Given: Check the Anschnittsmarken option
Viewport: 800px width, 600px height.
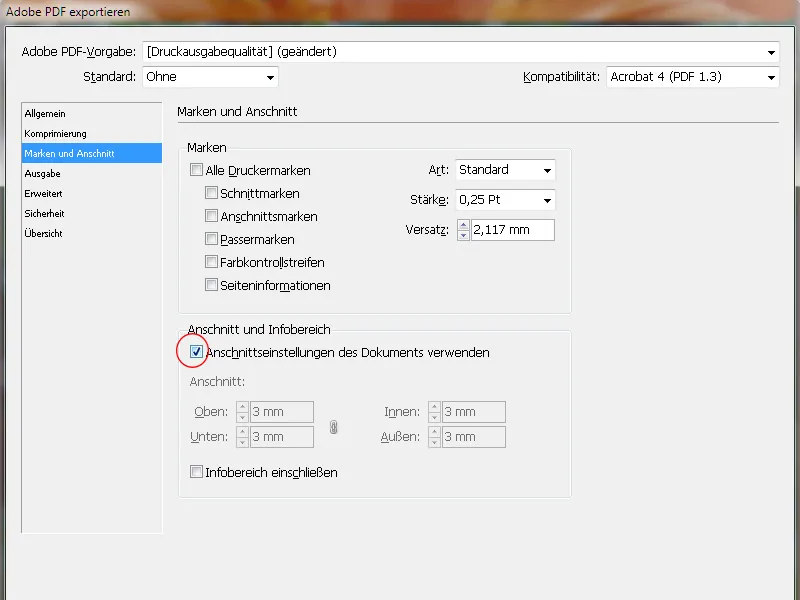Looking at the screenshot, I should pyautogui.click(x=211, y=216).
